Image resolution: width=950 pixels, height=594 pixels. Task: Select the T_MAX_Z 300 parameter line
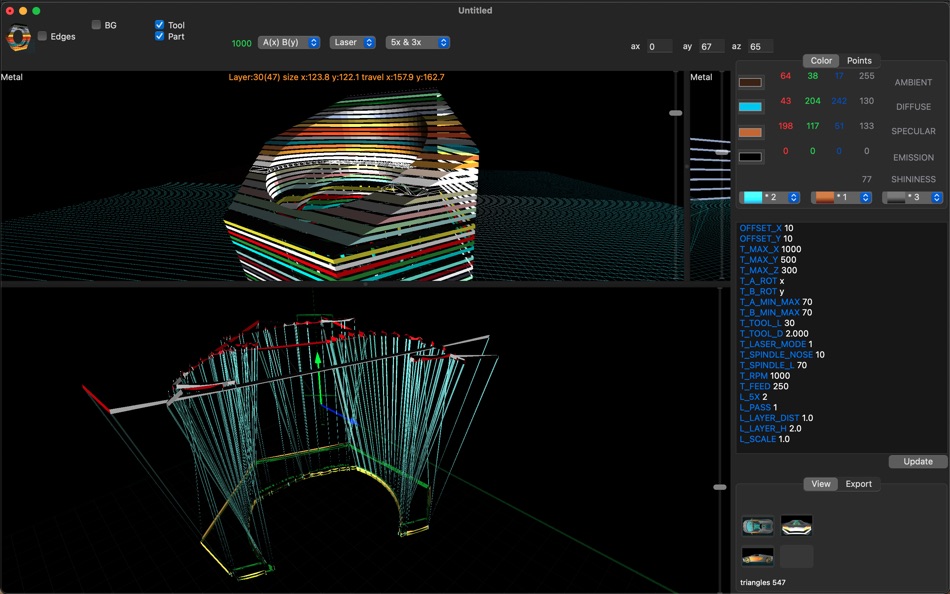tap(768, 270)
